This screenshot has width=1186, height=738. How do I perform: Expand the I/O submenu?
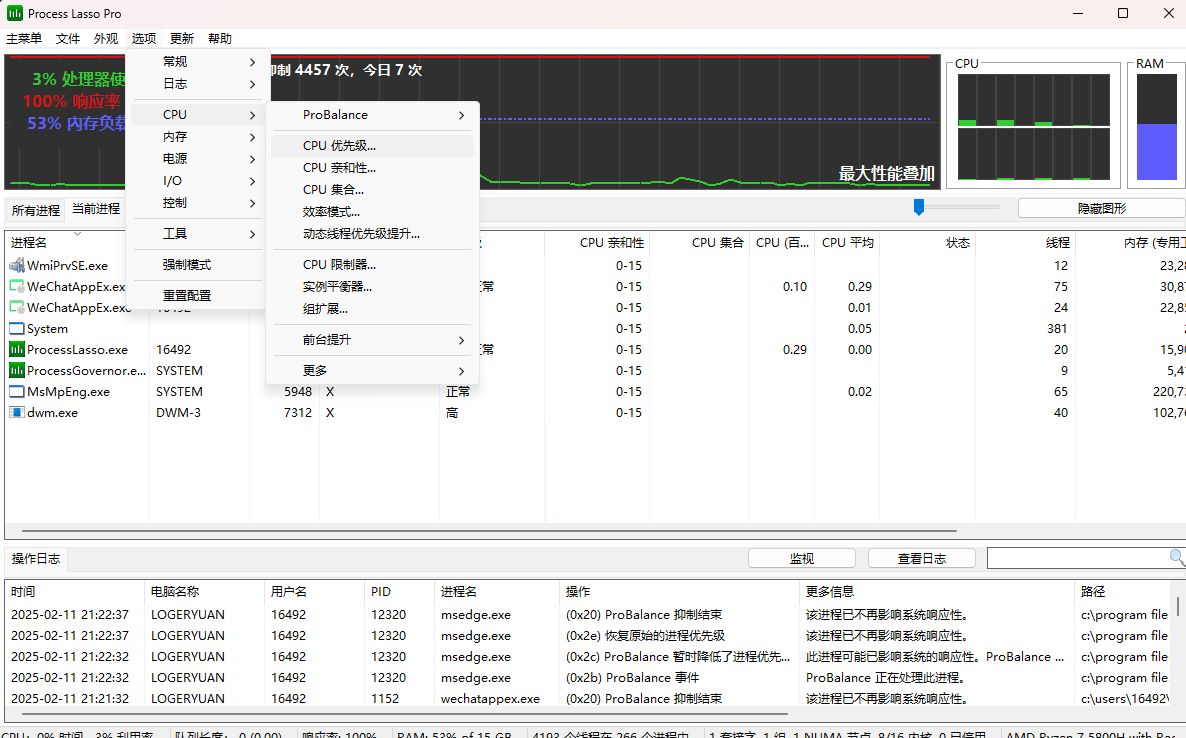199,181
